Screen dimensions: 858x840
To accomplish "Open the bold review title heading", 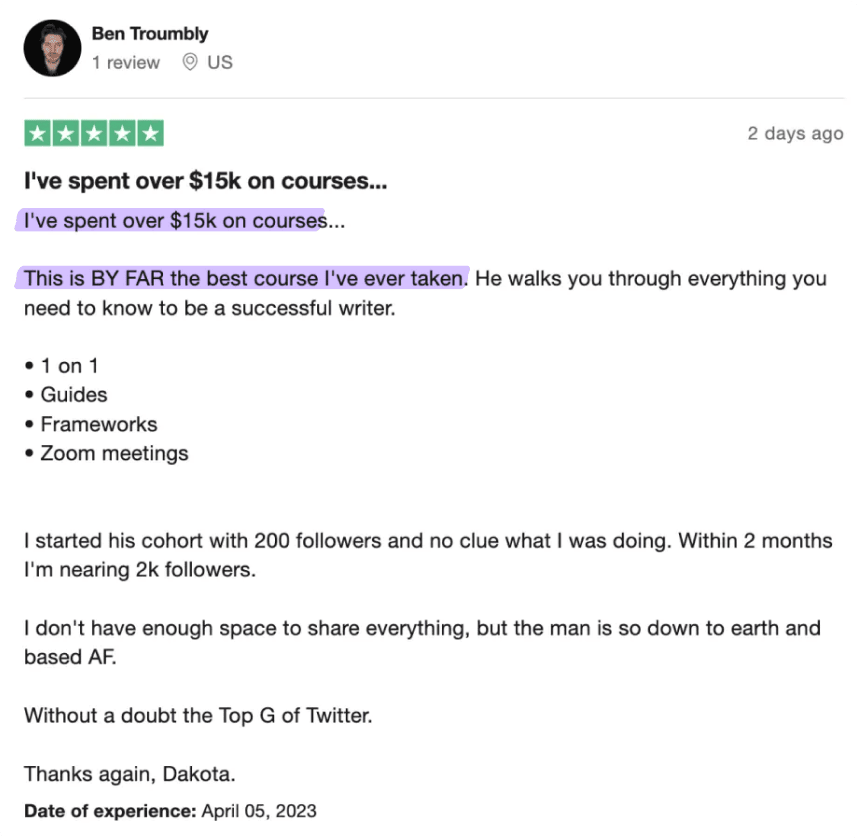I will pos(206,181).
